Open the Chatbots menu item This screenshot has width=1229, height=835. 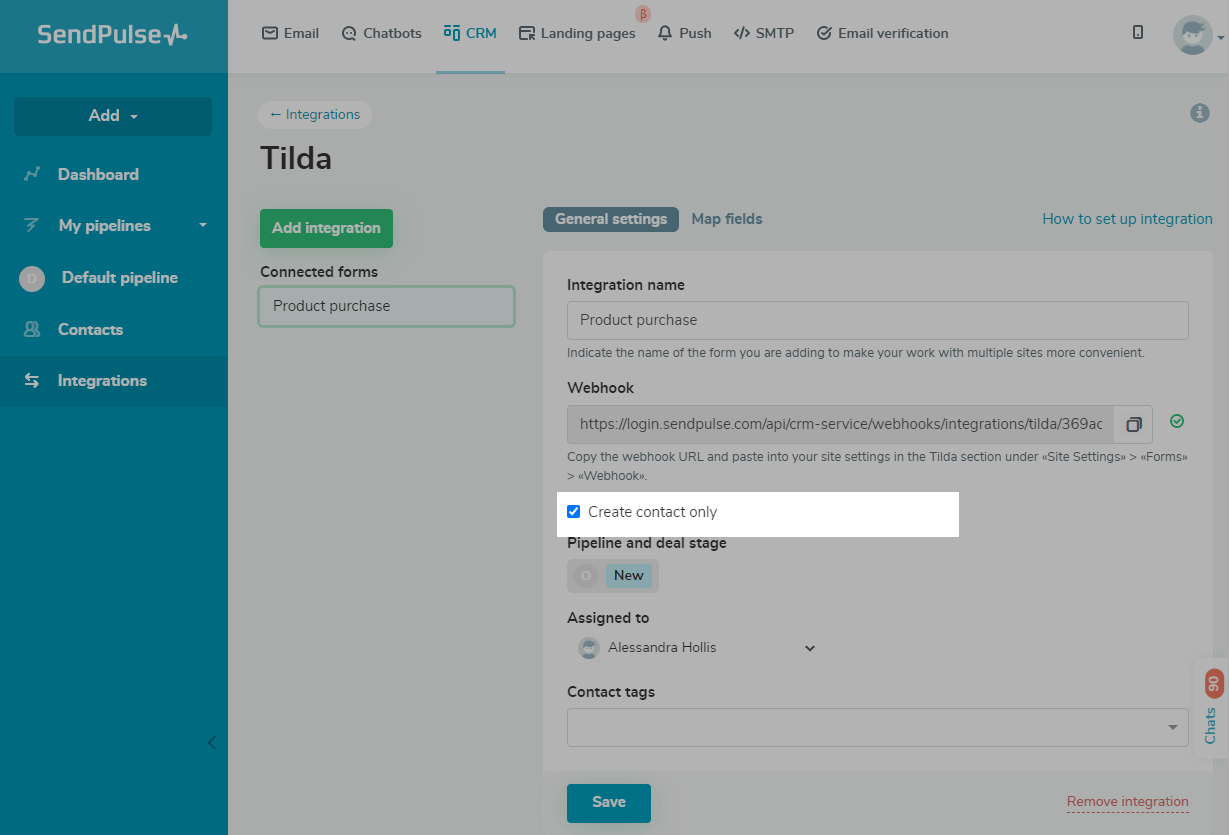tap(381, 33)
